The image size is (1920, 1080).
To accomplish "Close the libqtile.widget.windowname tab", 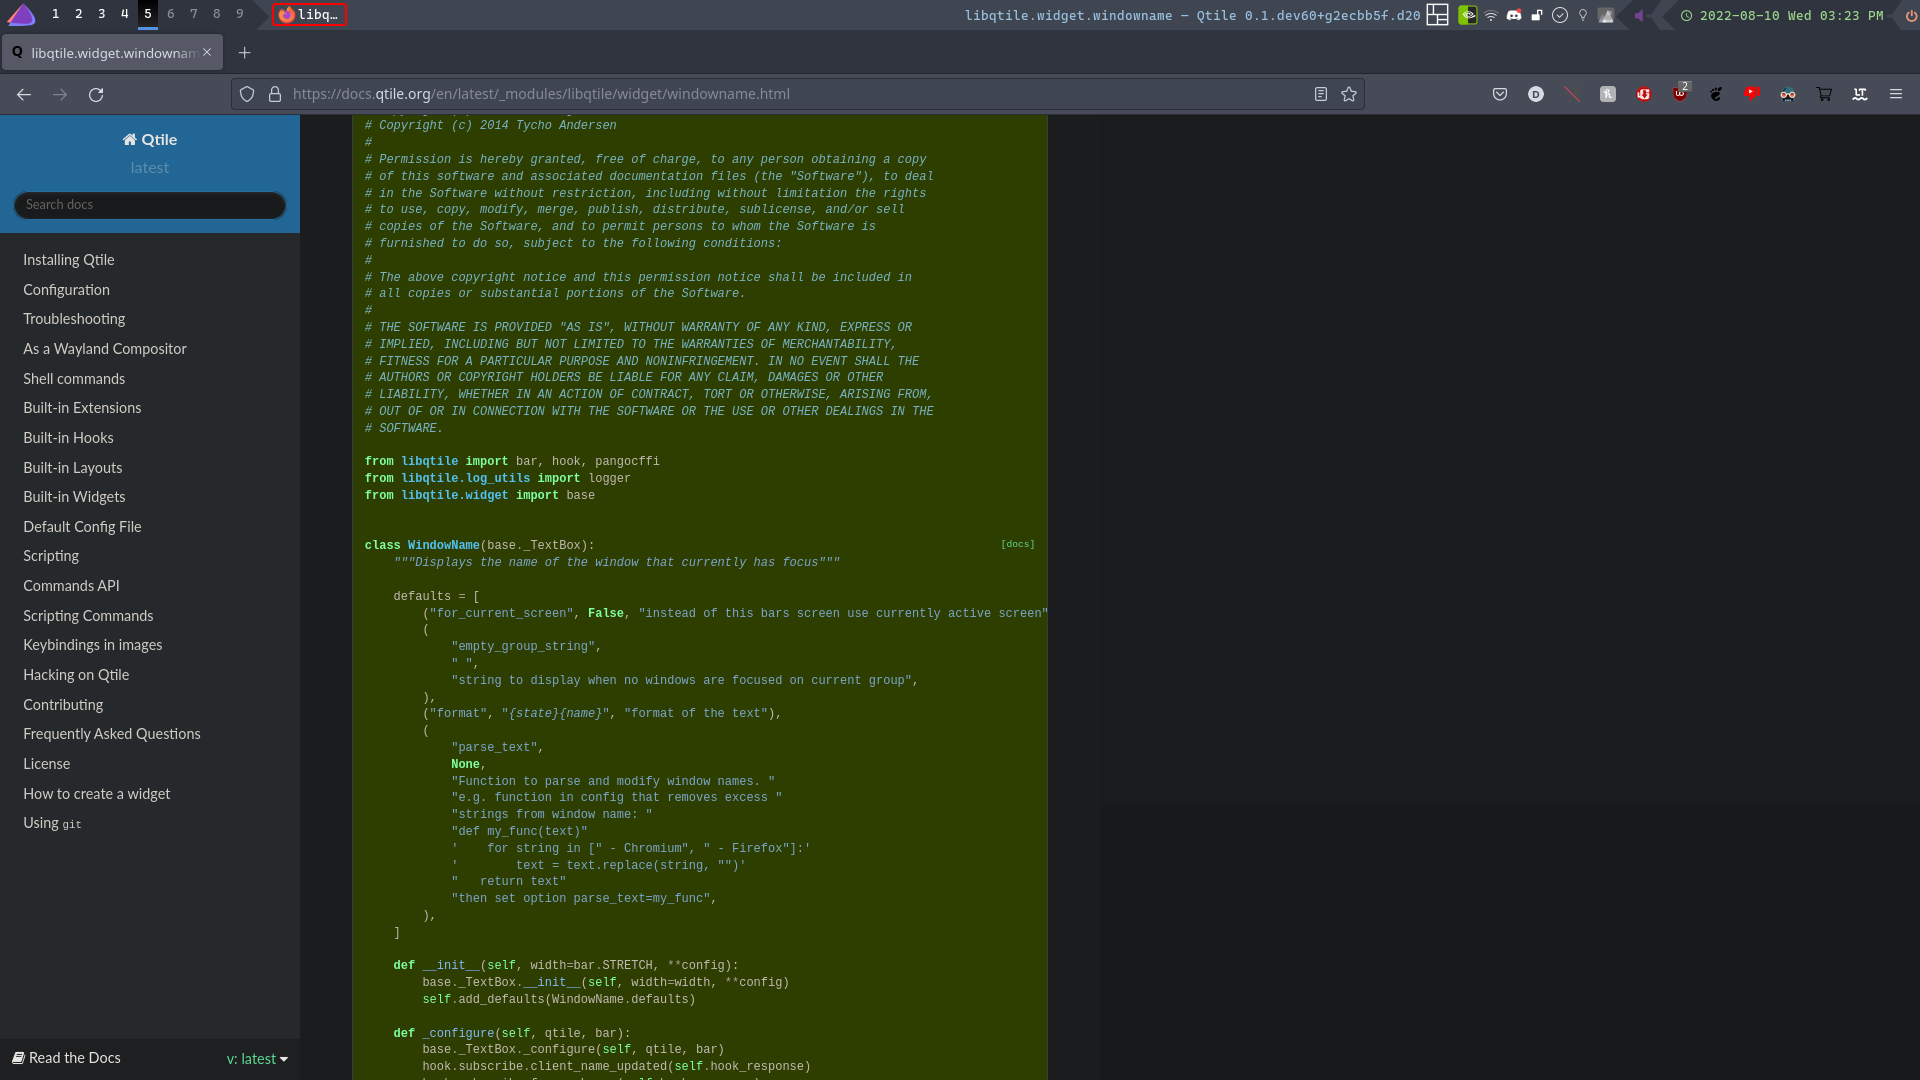I will (x=207, y=52).
